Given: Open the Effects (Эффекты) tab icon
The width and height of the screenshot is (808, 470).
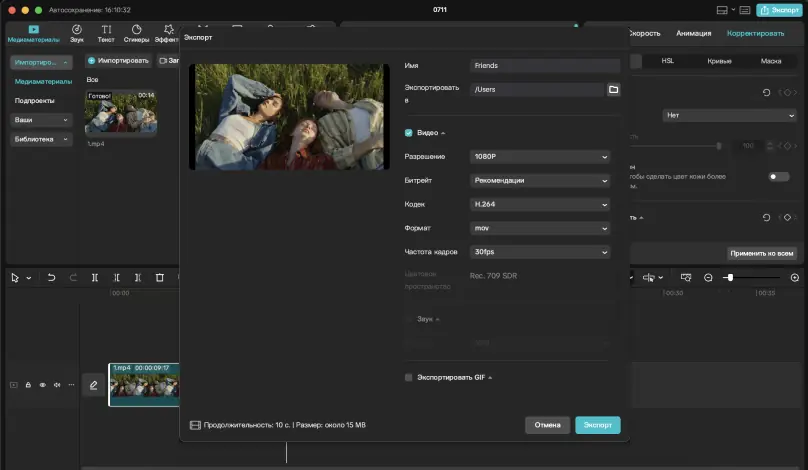Looking at the screenshot, I should pos(169,29).
